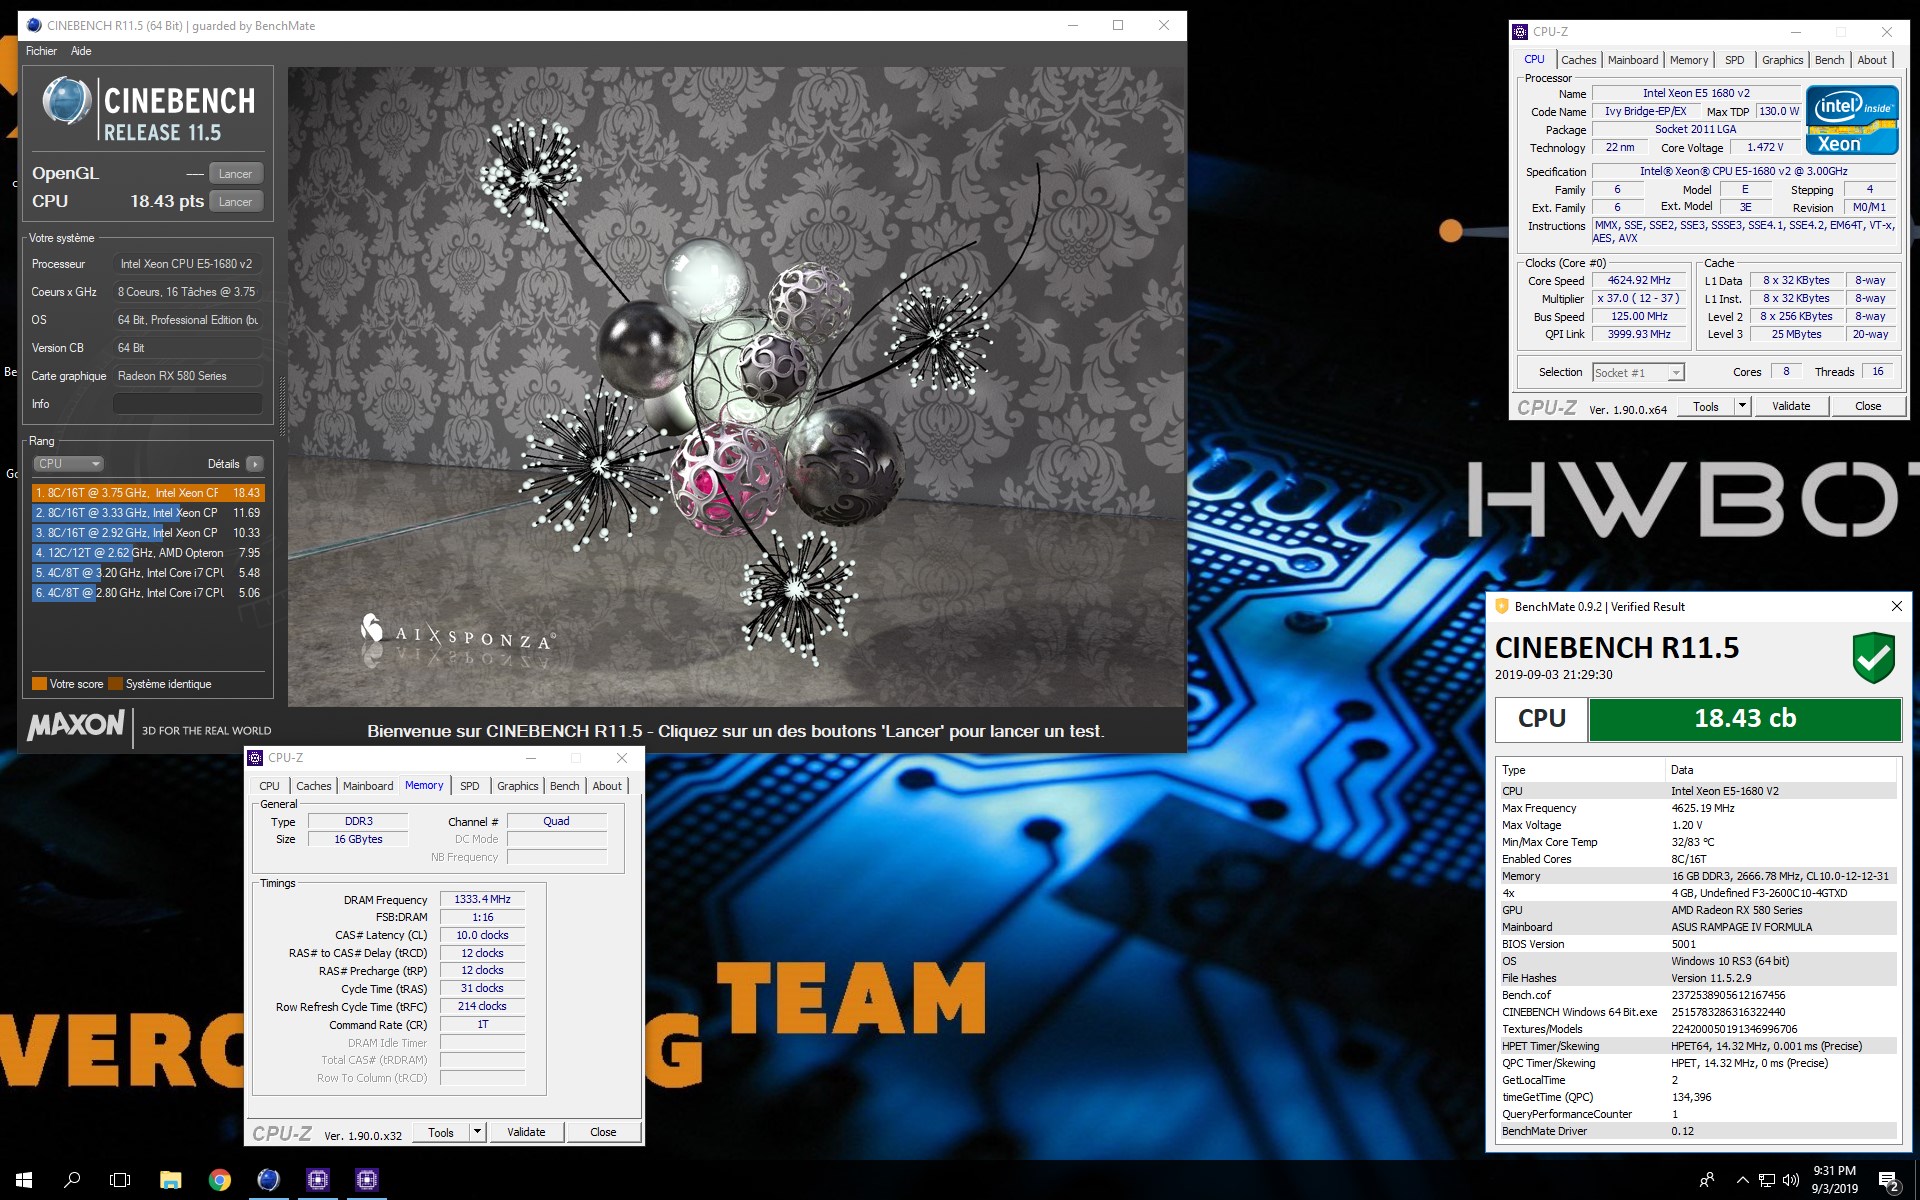Open About tab in top CPU-Z window
This screenshot has width=1920, height=1200.
[x=1872, y=60]
